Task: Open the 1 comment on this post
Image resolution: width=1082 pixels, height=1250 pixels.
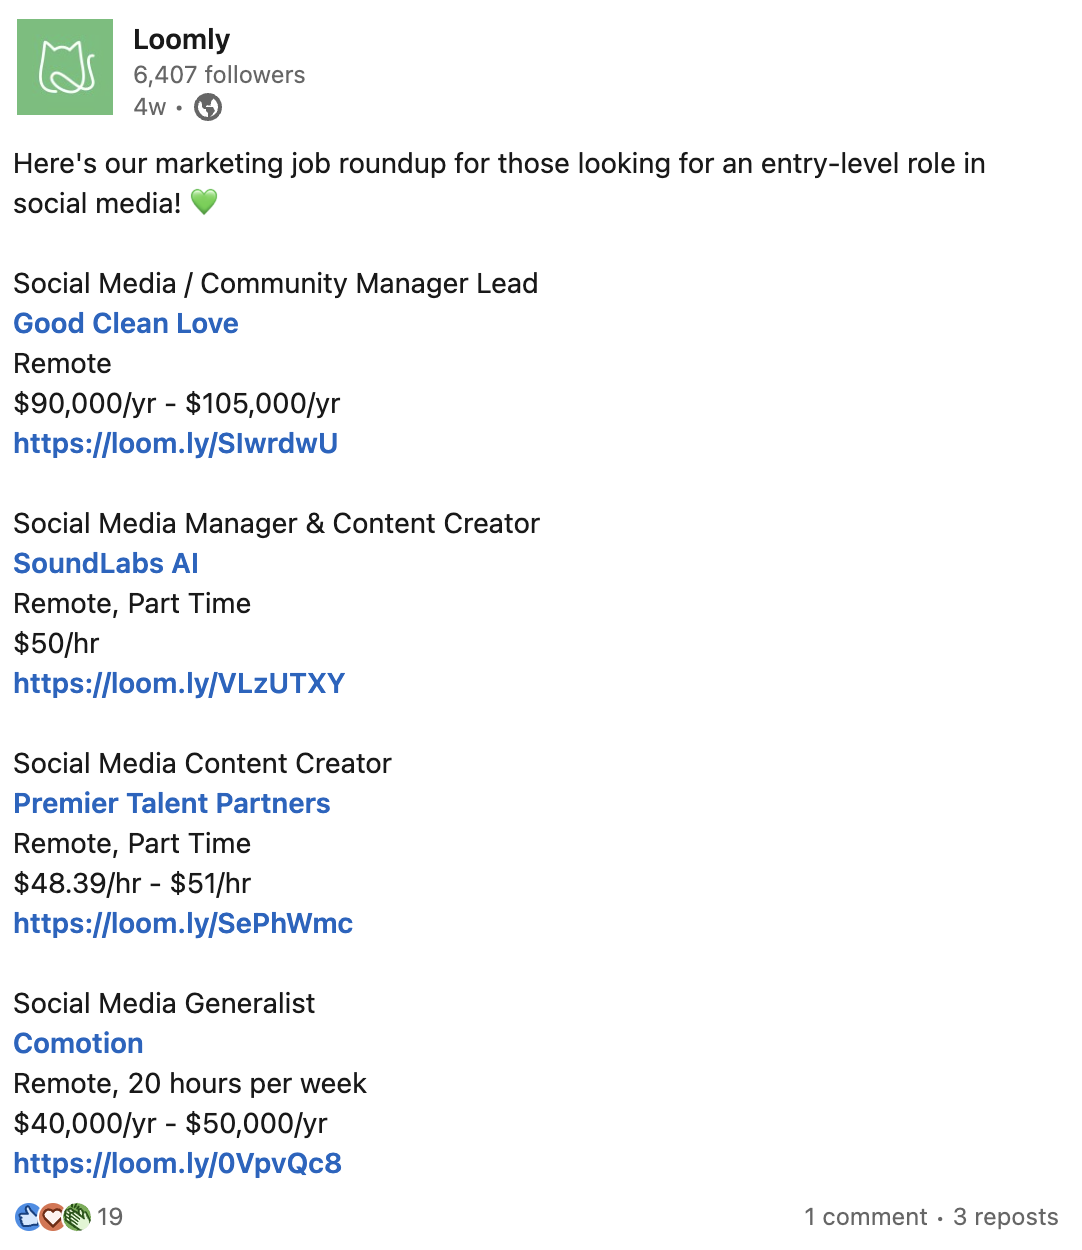Action: tap(866, 1217)
